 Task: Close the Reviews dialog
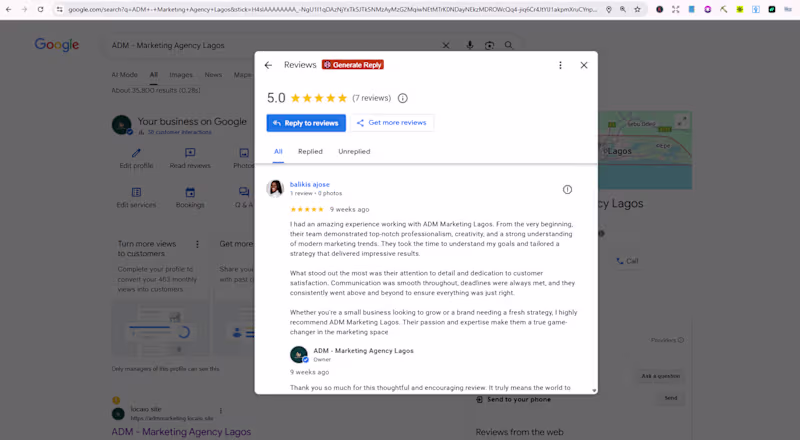click(x=584, y=65)
